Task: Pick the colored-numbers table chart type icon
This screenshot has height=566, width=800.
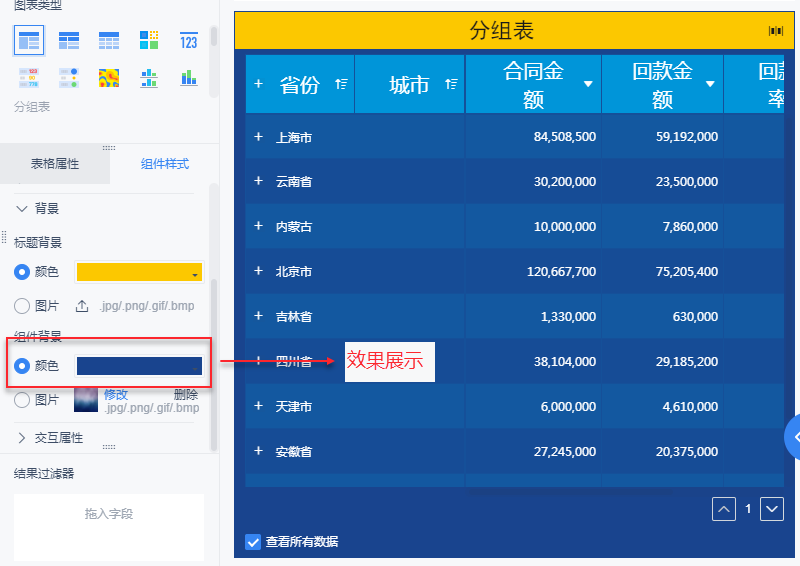Action: [x=29, y=78]
